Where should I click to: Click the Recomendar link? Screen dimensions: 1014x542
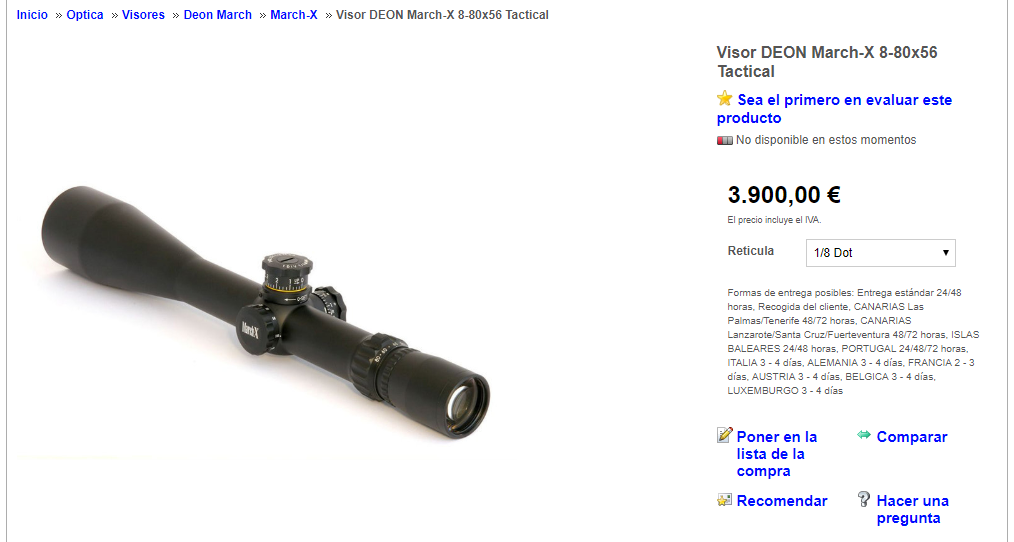click(x=782, y=501)
